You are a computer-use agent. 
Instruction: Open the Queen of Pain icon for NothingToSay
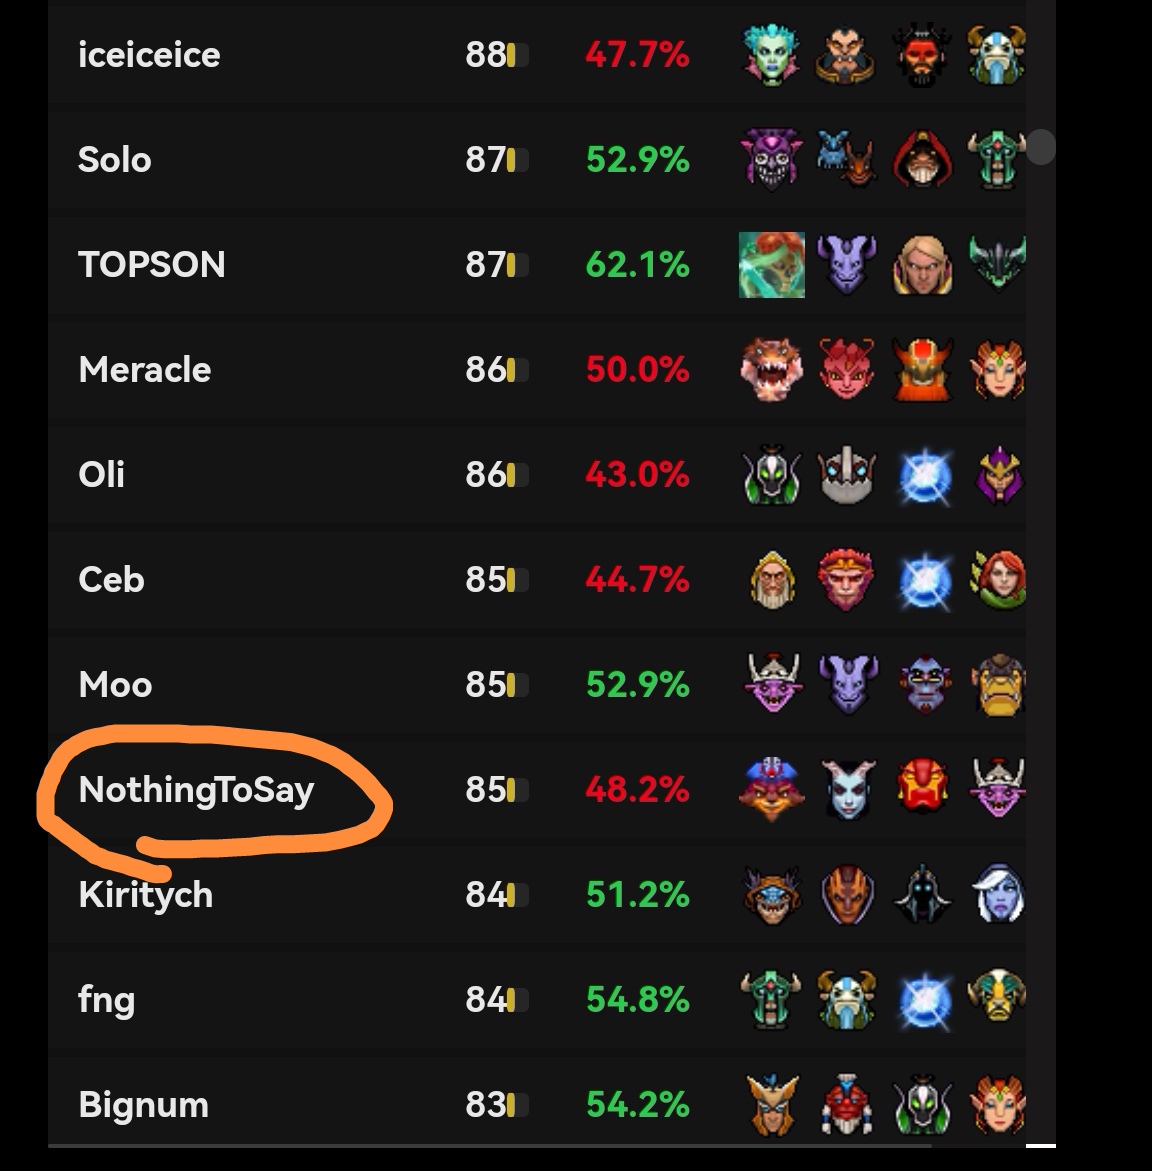click(x=848, y=789)
